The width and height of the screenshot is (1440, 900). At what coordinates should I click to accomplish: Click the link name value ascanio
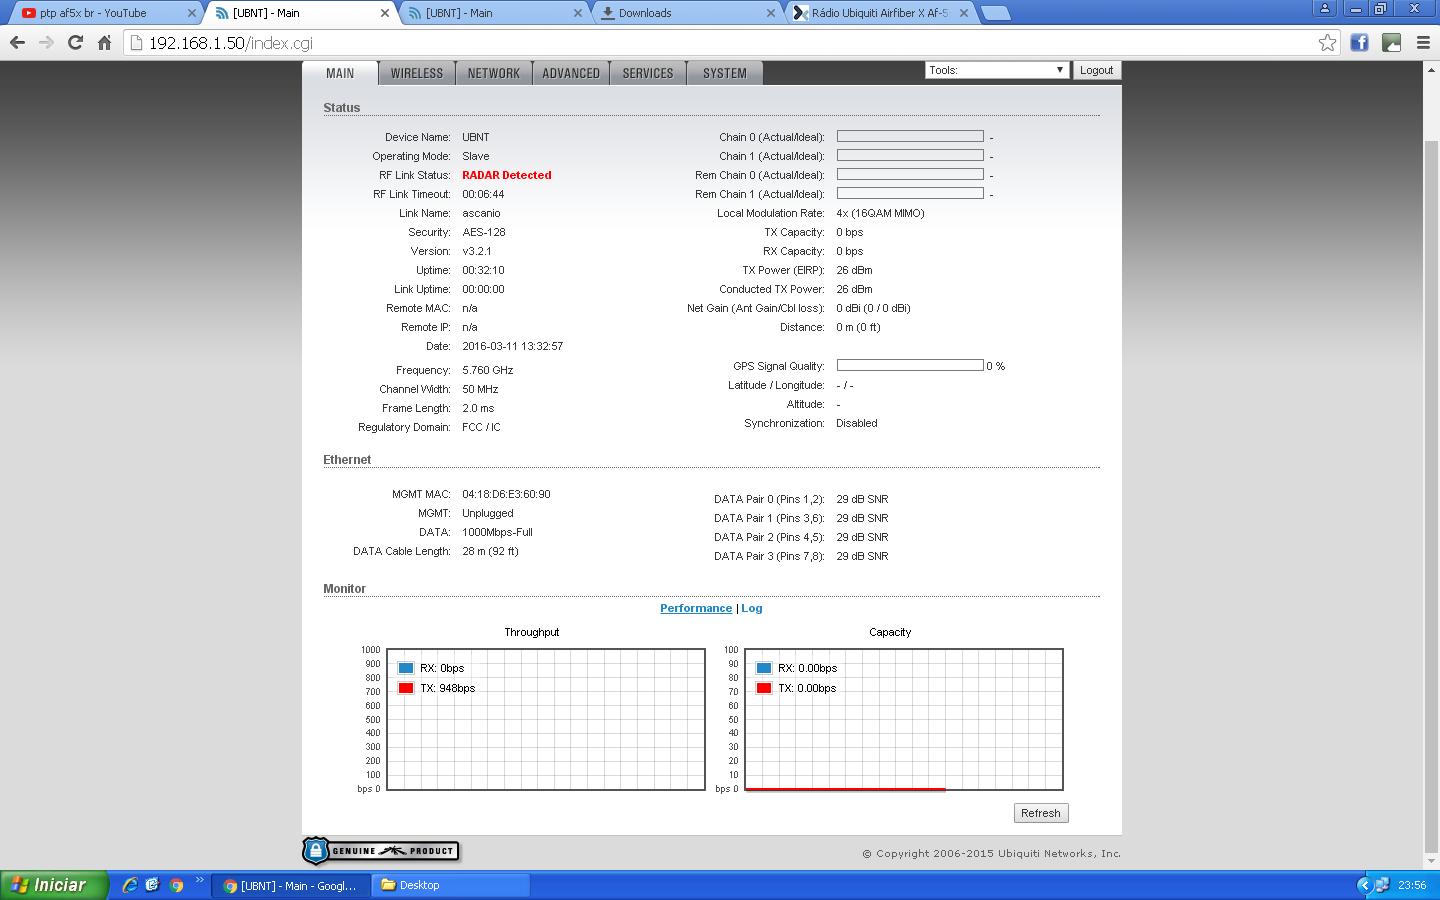tap(481, 213)
